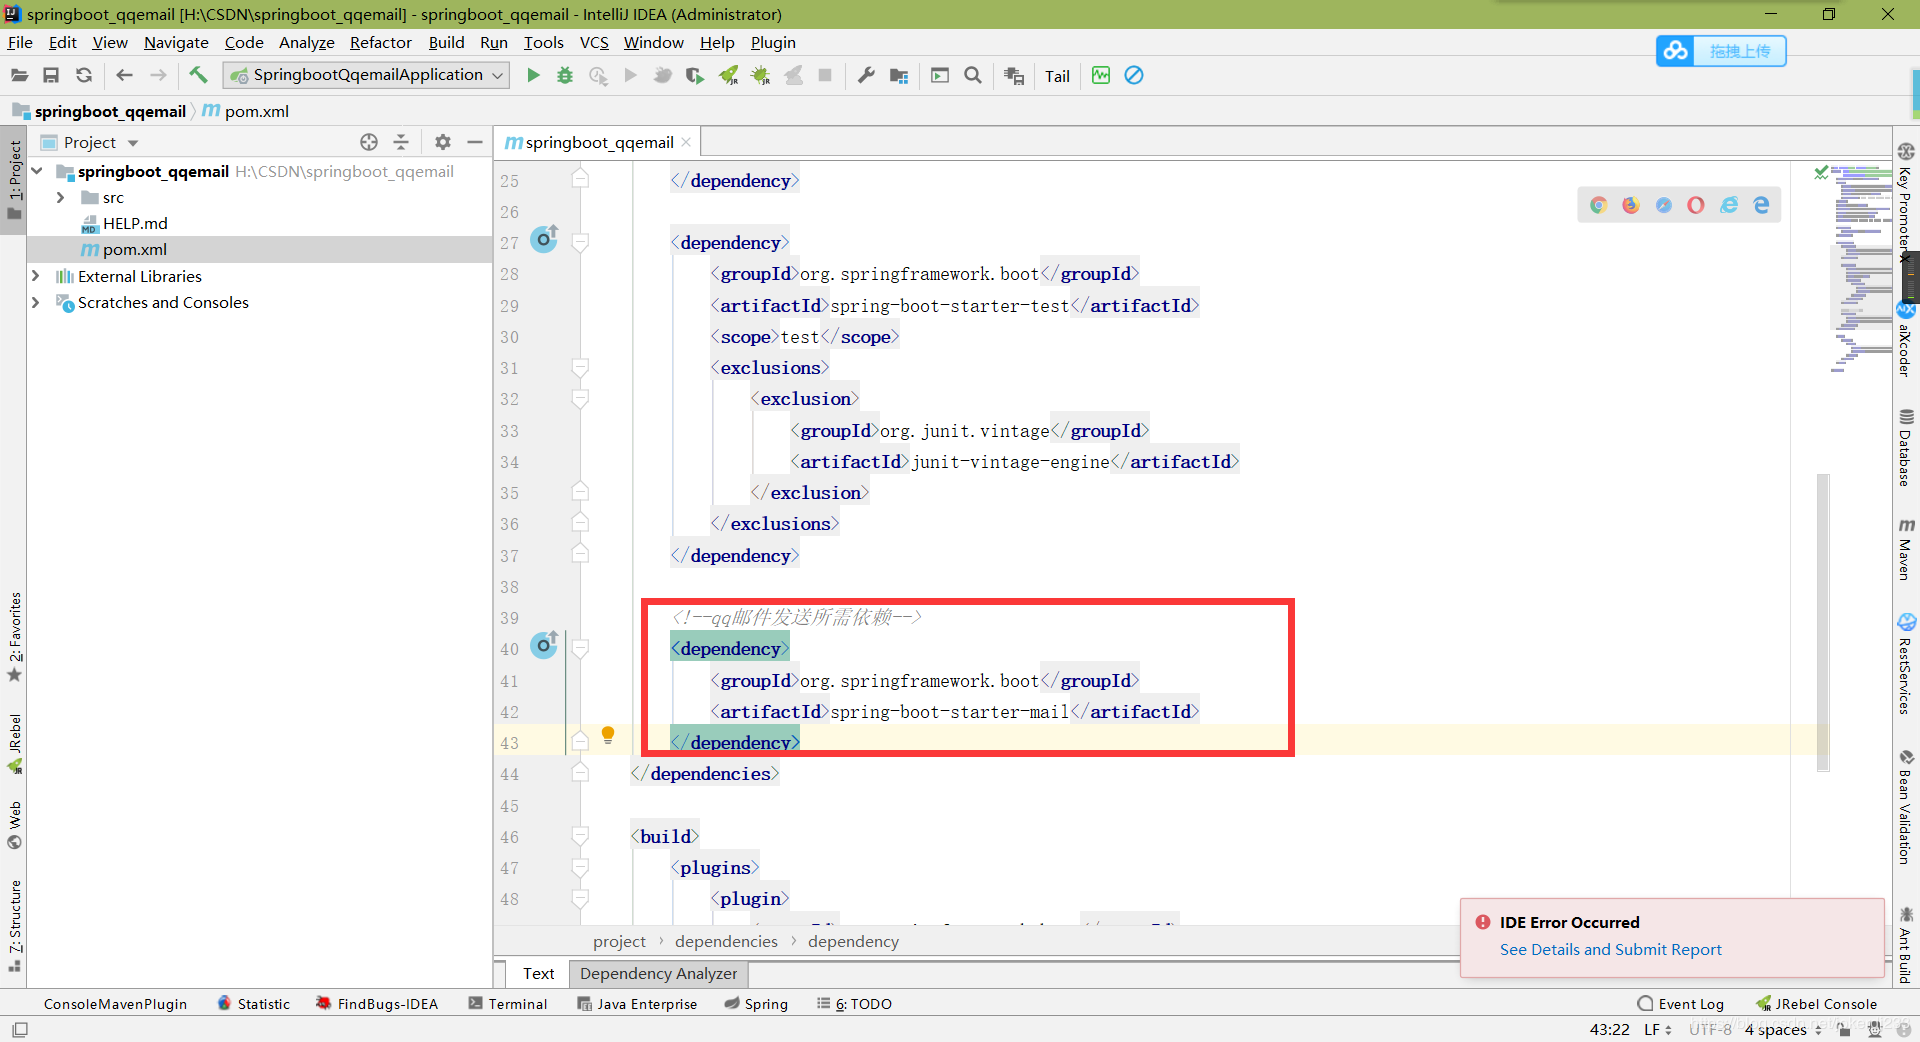
Task: Fold the build block at line 46
Action: tap(580, 836)
